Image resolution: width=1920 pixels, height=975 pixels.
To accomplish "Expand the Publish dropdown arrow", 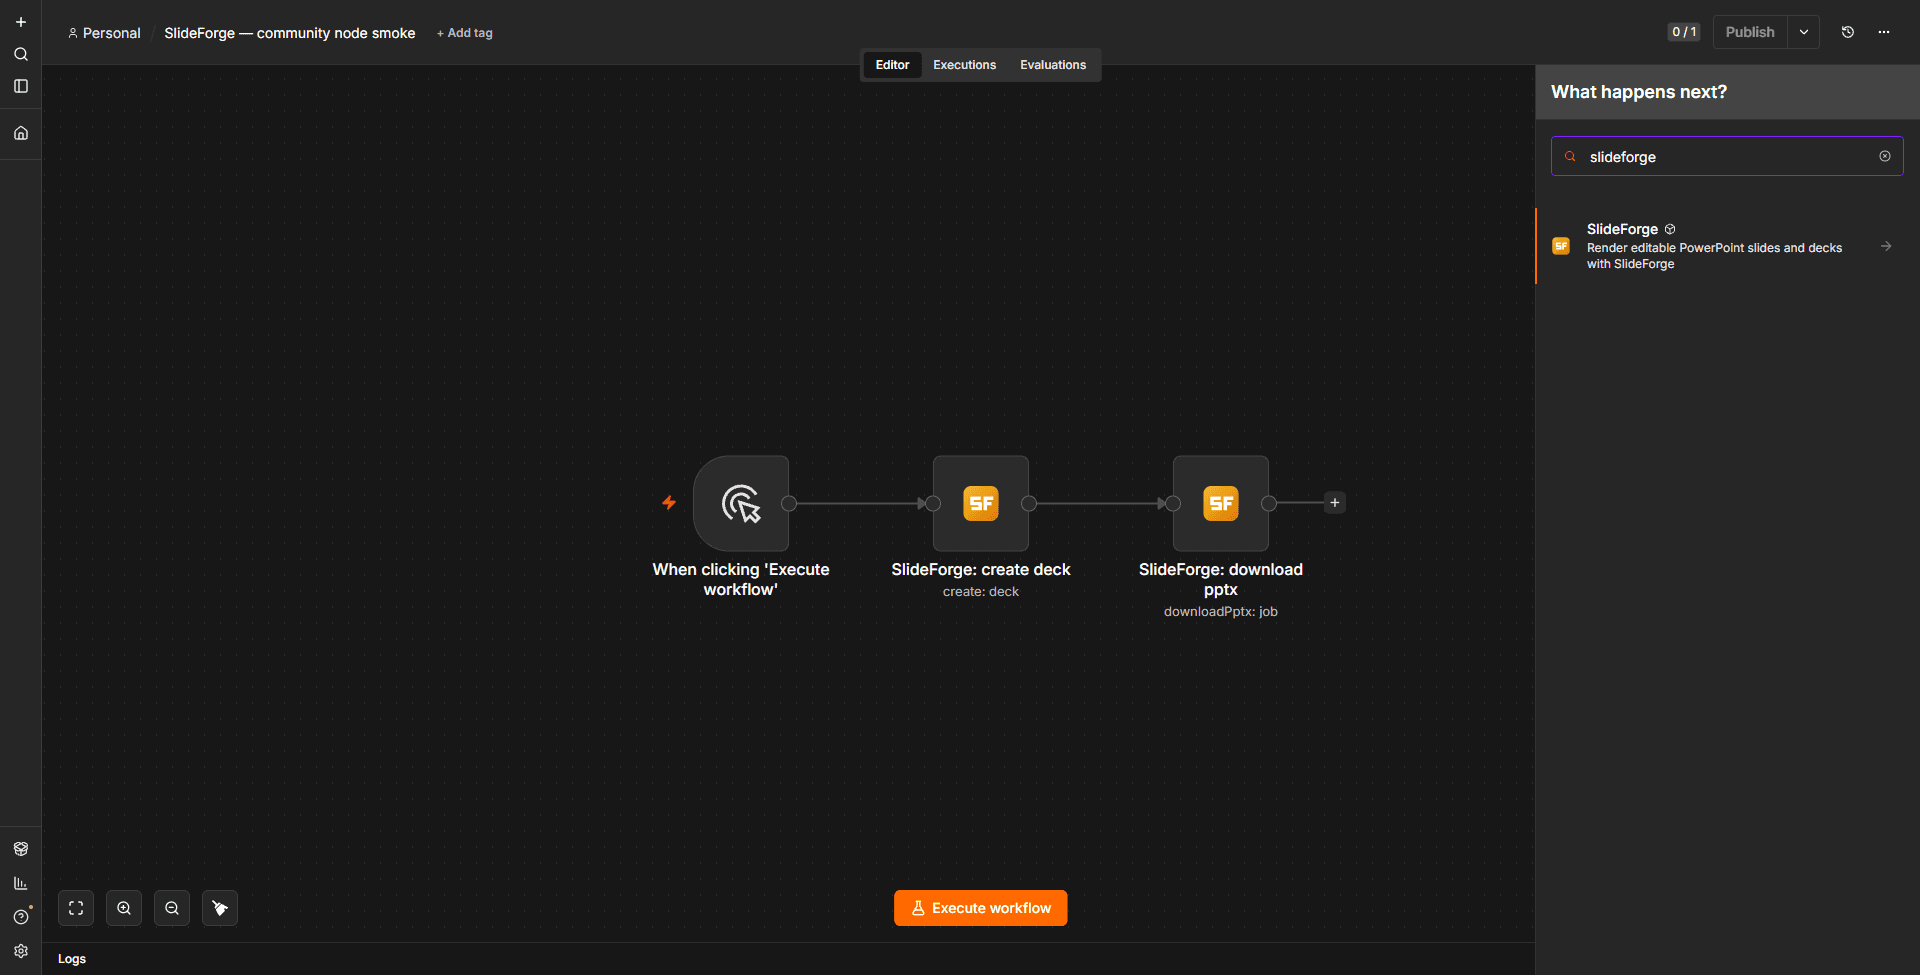I will 1804,32.
